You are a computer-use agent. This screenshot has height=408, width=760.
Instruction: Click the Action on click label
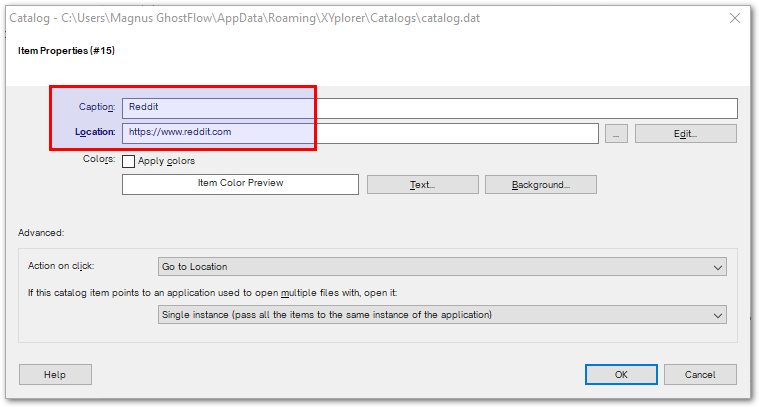61,266
